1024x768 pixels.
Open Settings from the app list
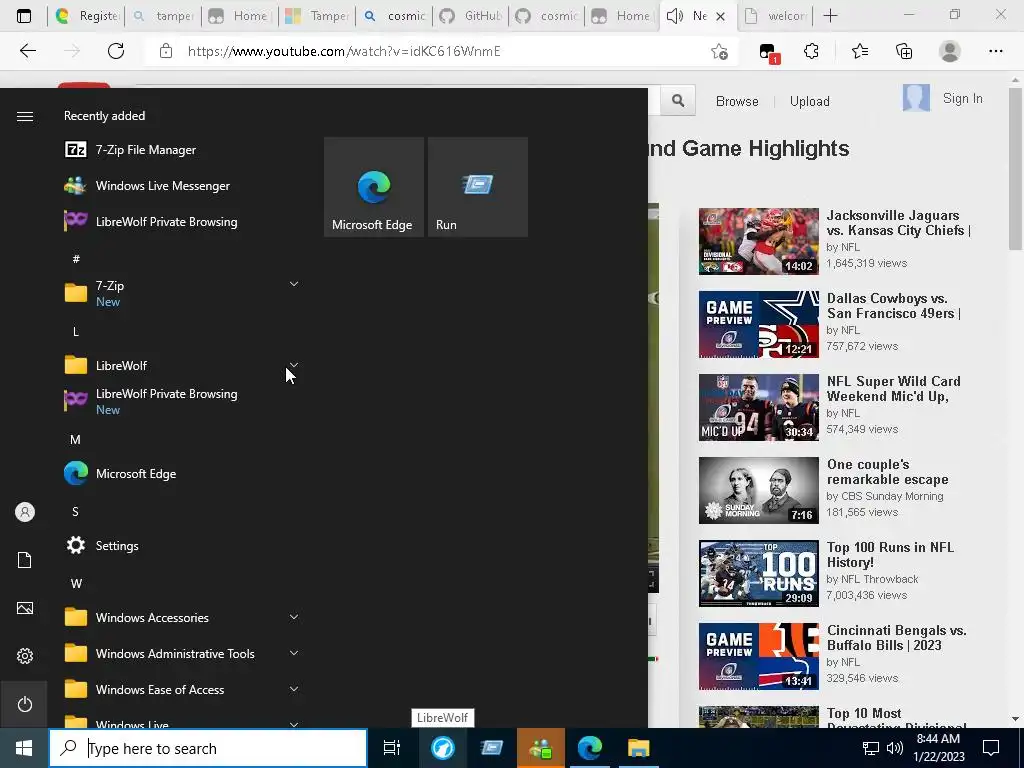[182, 545]
